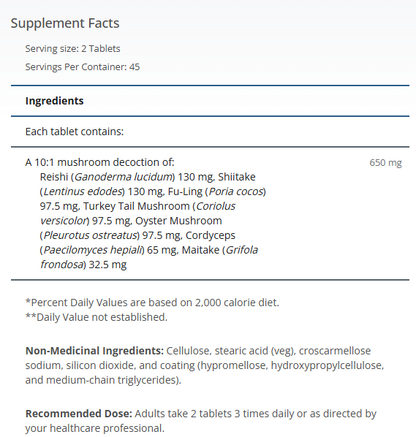
Task: Click Servings Per Container: 45 line
Action: point(82,67)
